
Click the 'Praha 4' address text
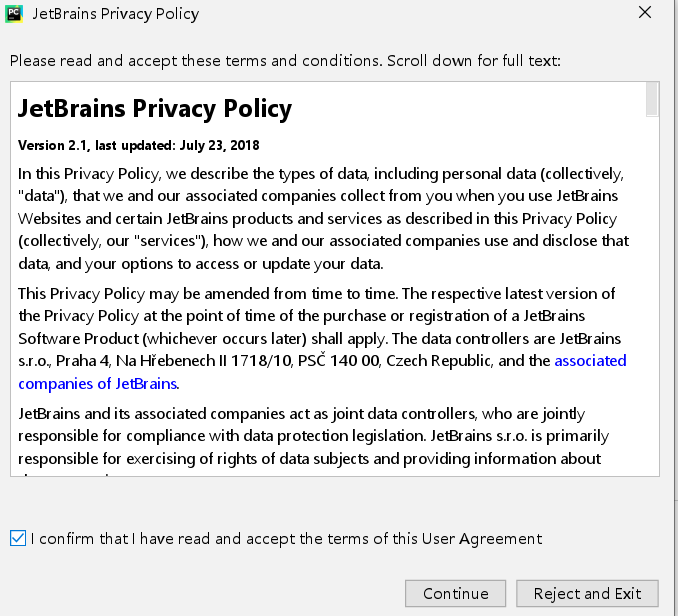point(83,361)
